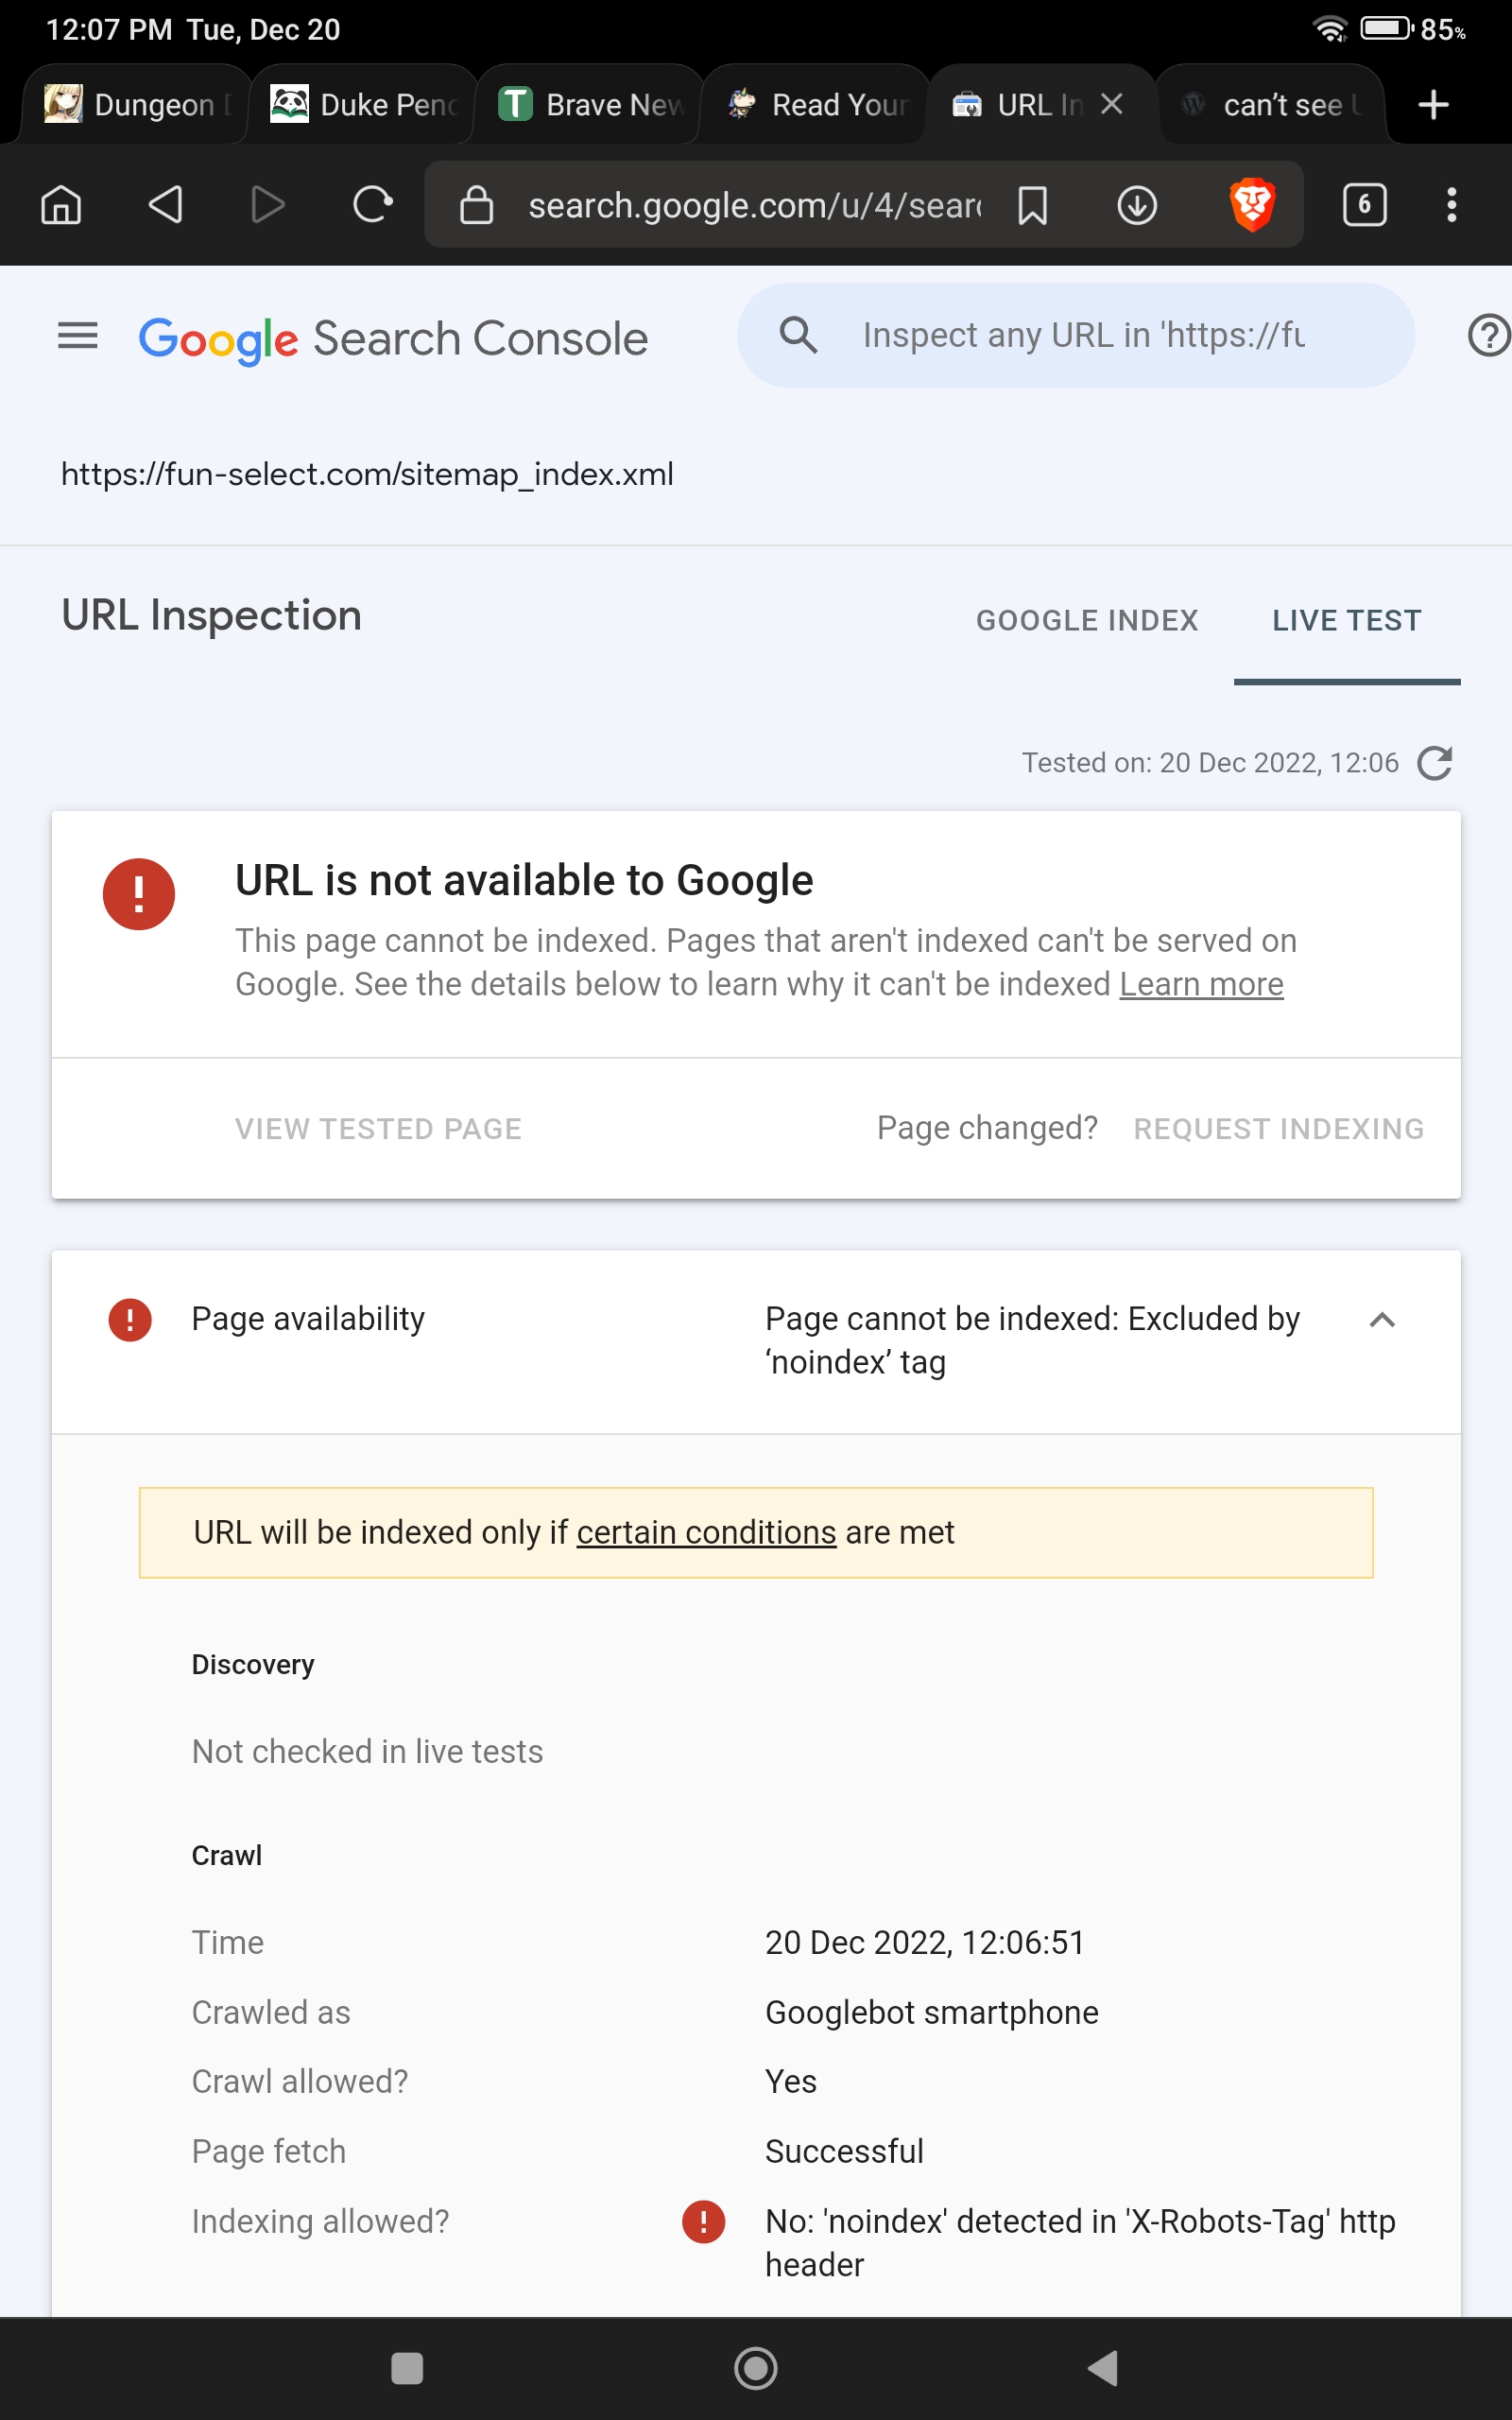The image size is (1512, 2420).
Task: Open a new browser tab
Action: coord(1434,105)
